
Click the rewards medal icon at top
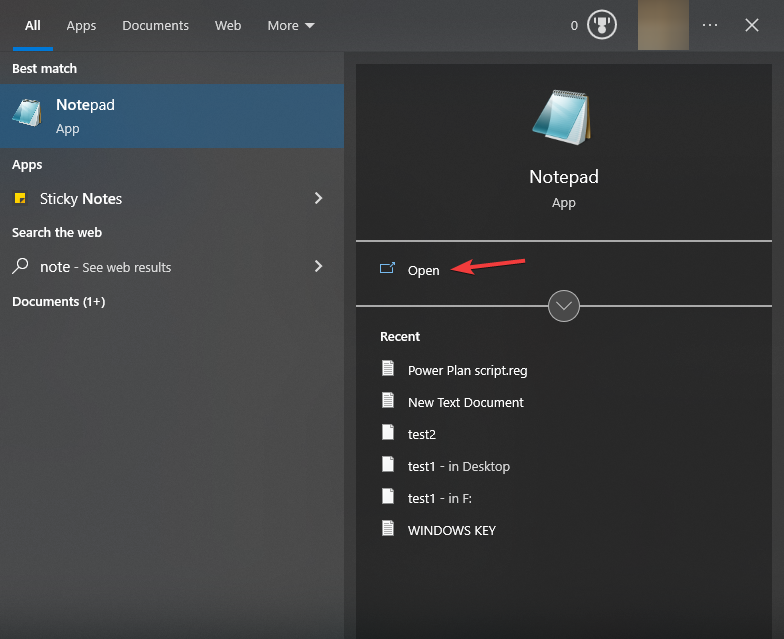tap(601, 25)
